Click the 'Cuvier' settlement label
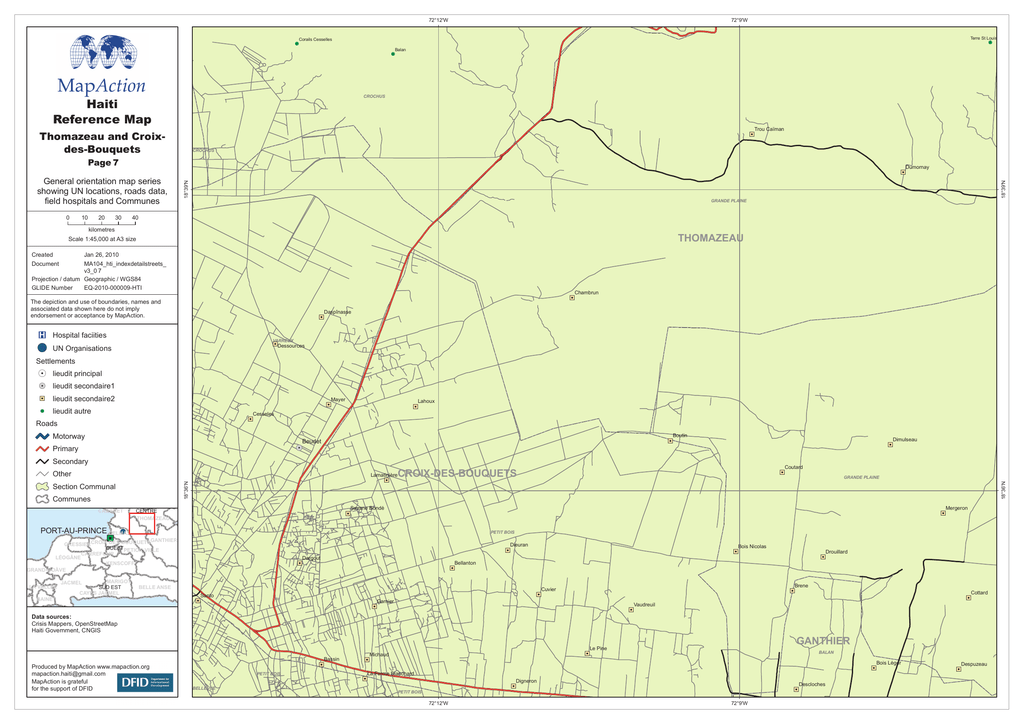 (549, 589)
